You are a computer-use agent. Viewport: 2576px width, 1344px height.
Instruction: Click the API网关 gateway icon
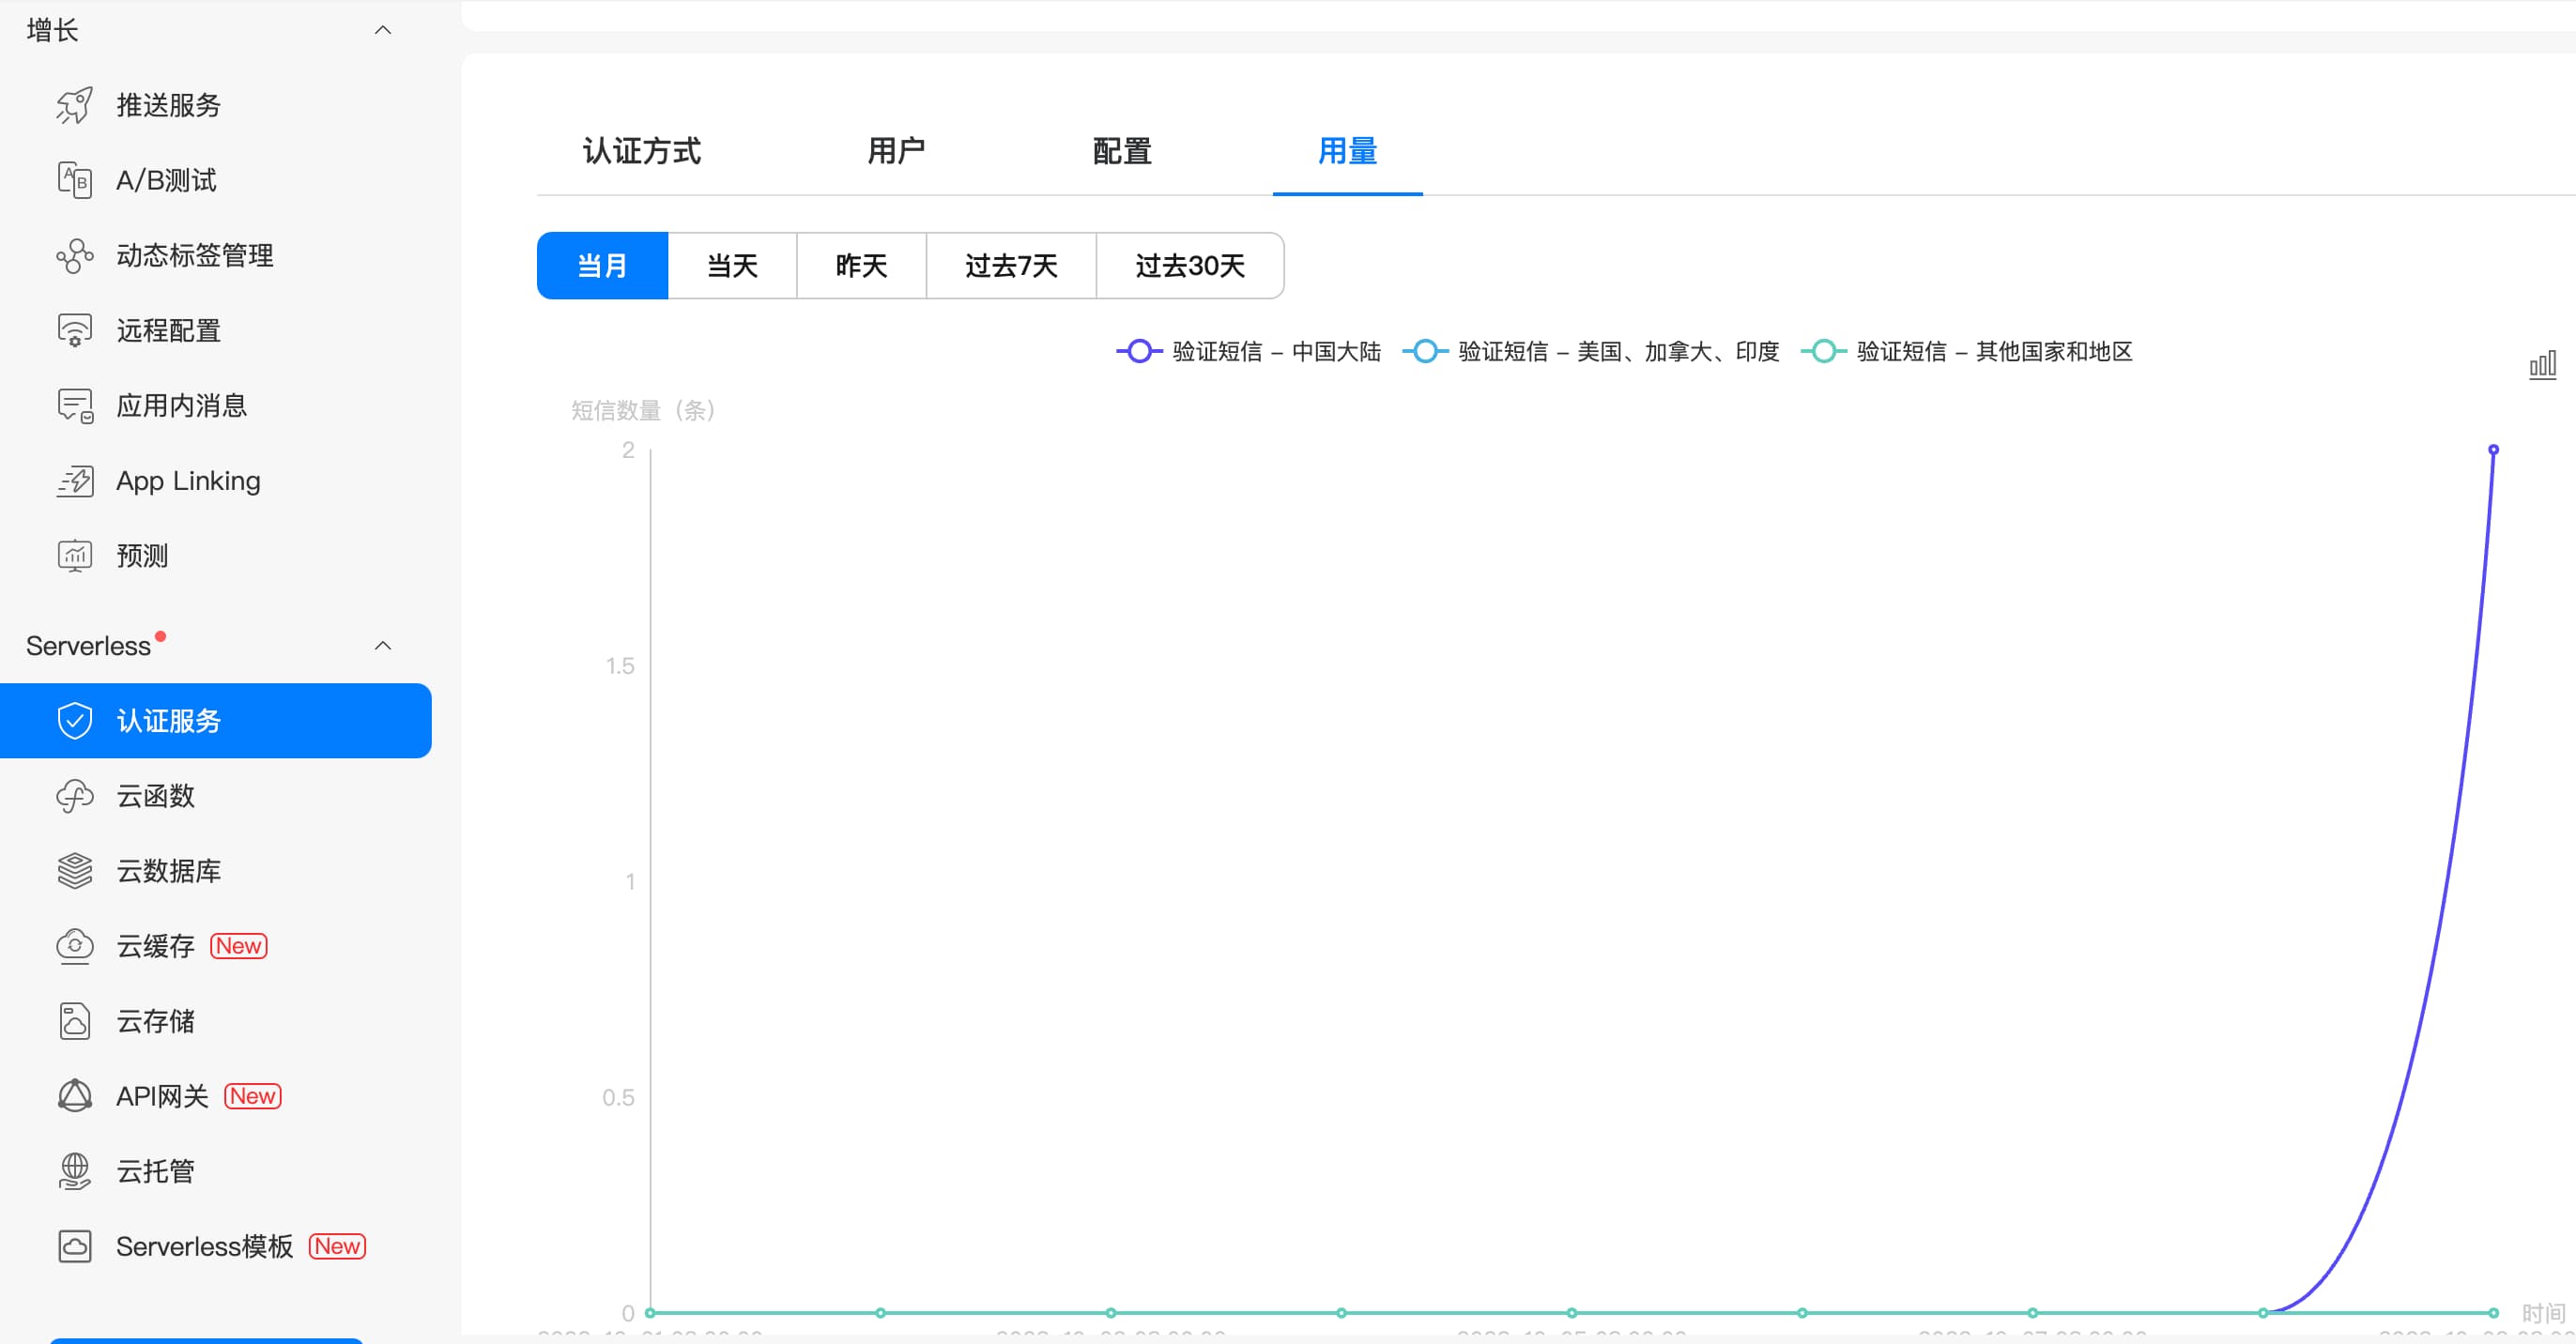pos(74,1096)
